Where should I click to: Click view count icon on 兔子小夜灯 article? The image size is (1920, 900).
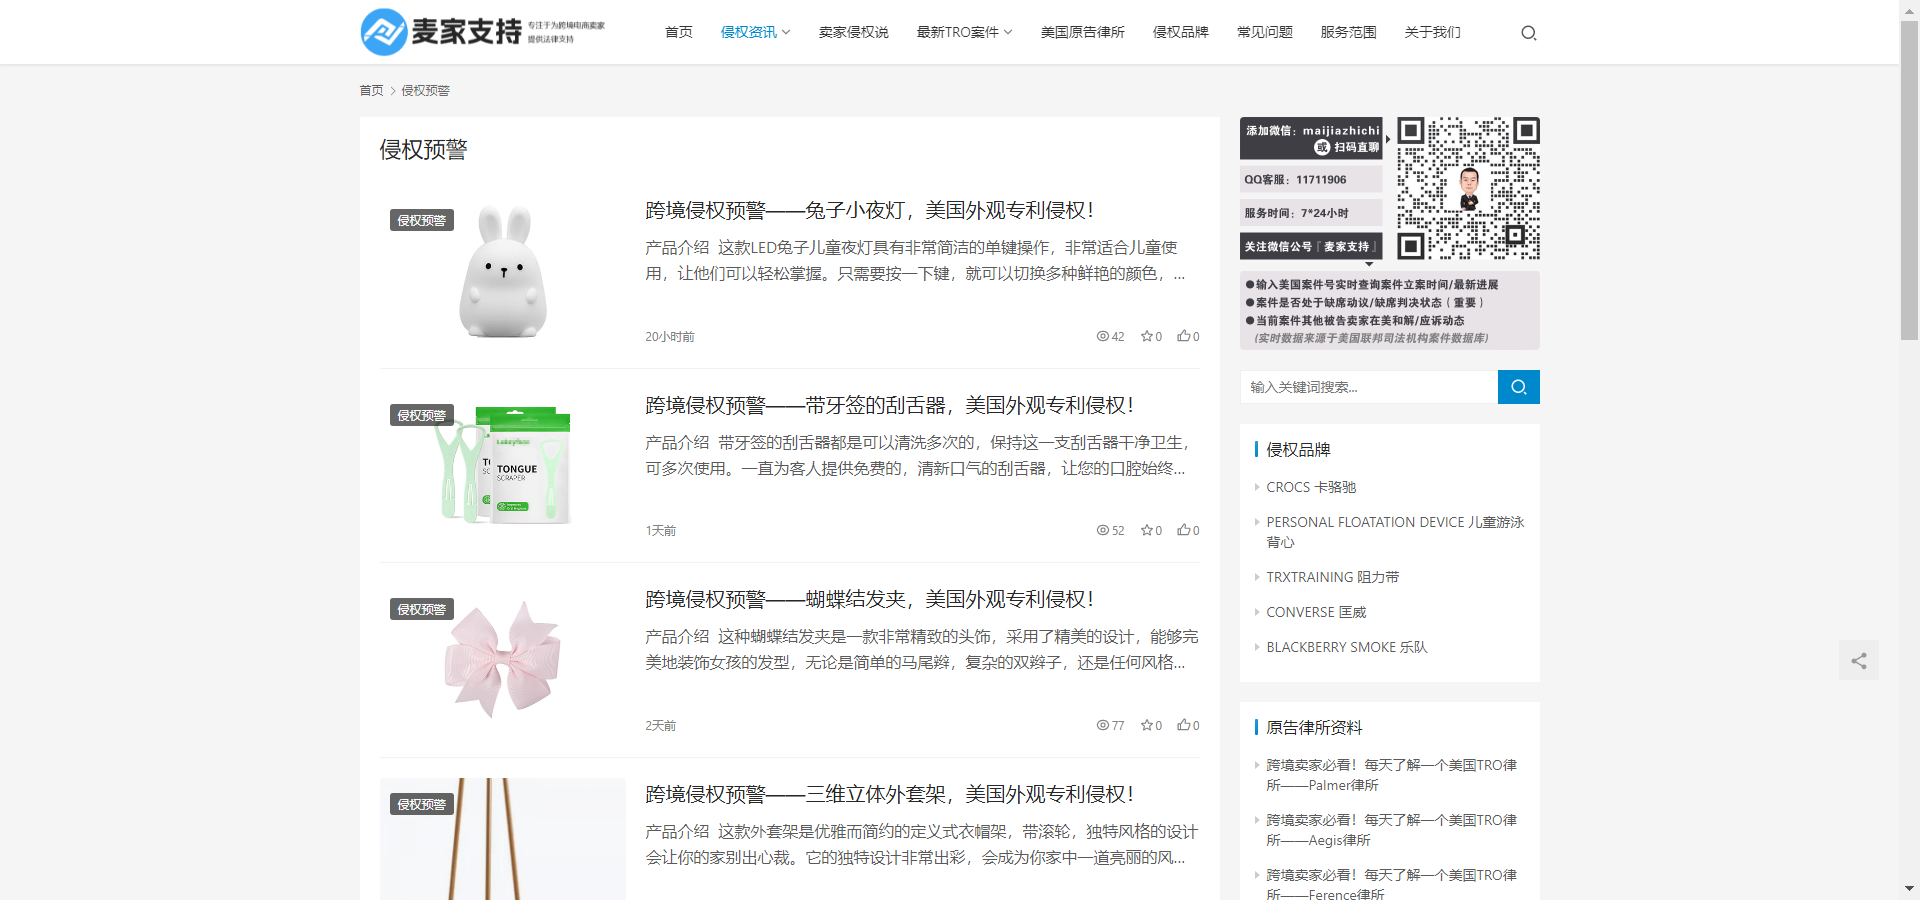[x=1102, y=336]
